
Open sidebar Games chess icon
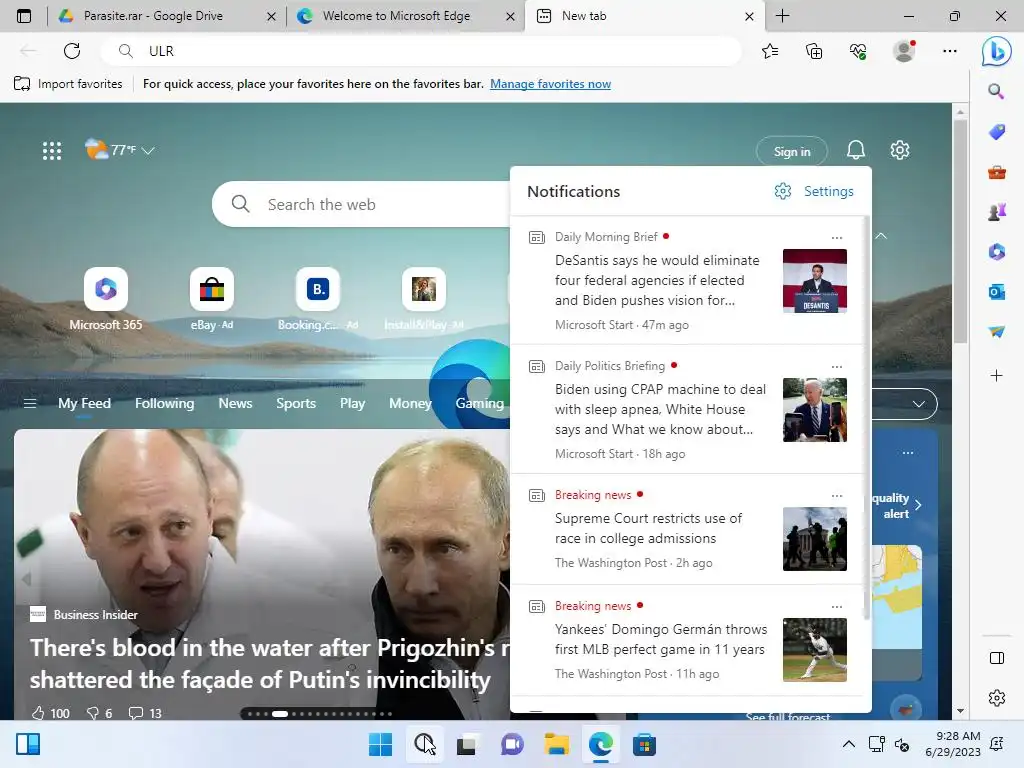pos(997,212)
